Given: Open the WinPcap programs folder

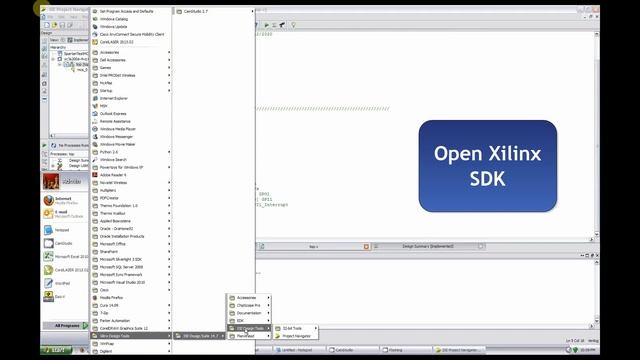Looking at the screenshot, I should [x=131, y=344].
